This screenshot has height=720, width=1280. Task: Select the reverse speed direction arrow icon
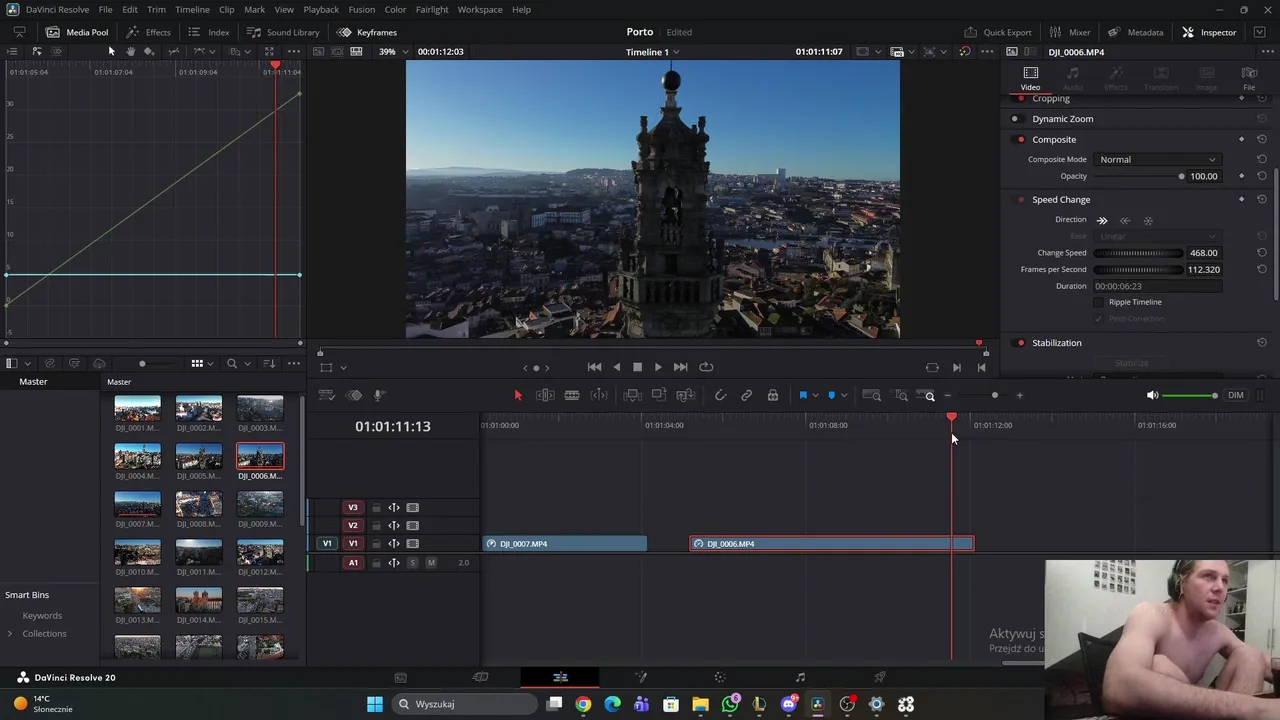(1125, 221)
